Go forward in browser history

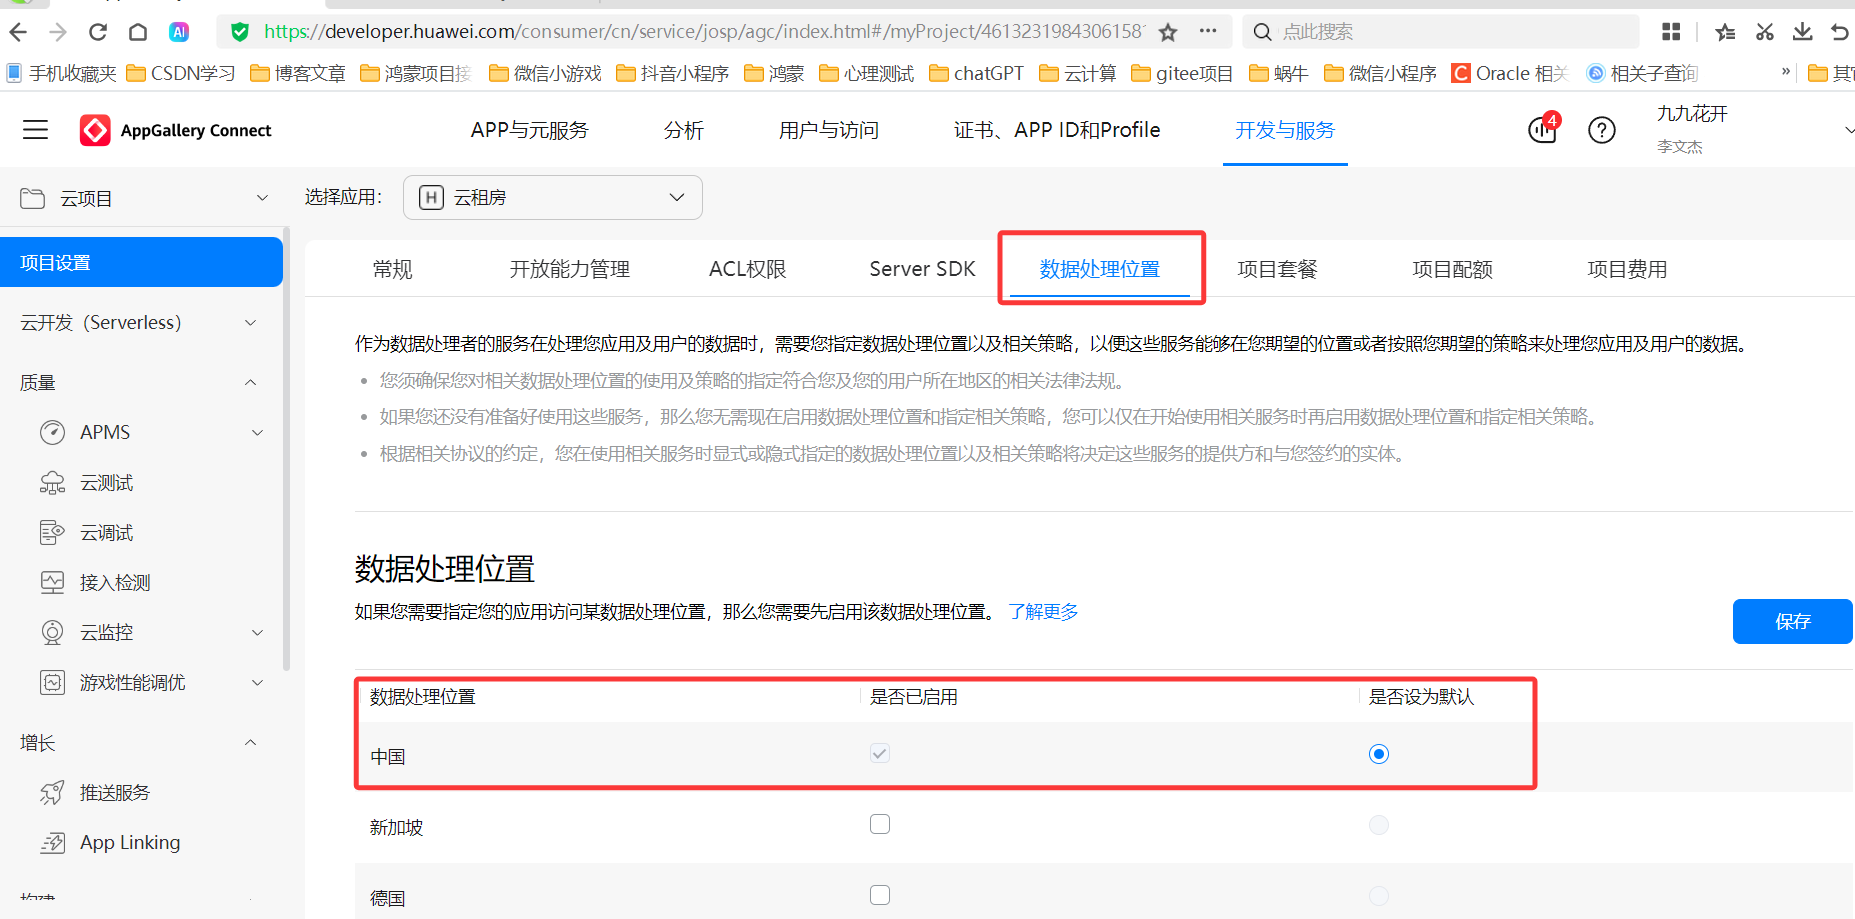58,32
